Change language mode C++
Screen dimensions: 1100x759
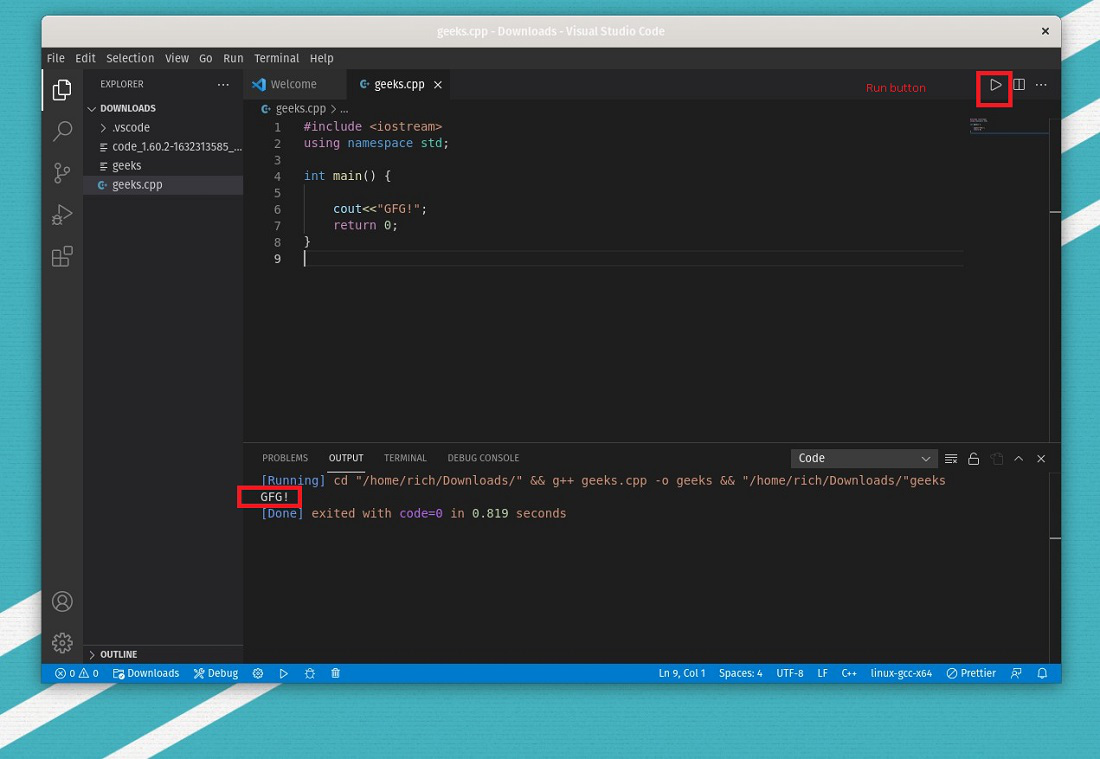pyautogui.click(x=849, y=673)
